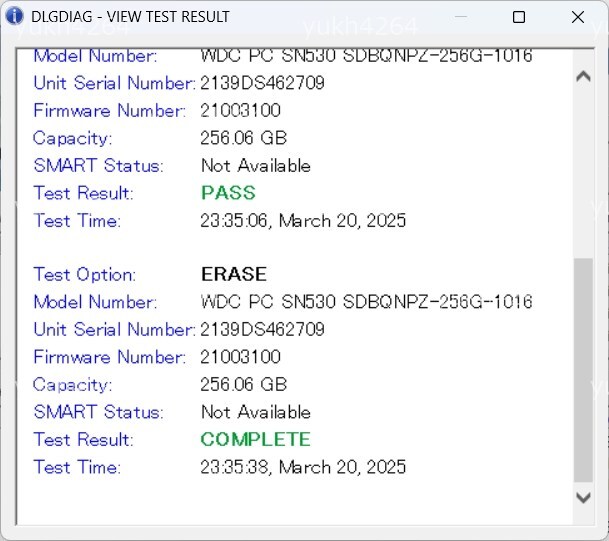Click the firmware number in the ERASE section
The image size is (609, 541).
pyautogui.click(x=240, y=357)
